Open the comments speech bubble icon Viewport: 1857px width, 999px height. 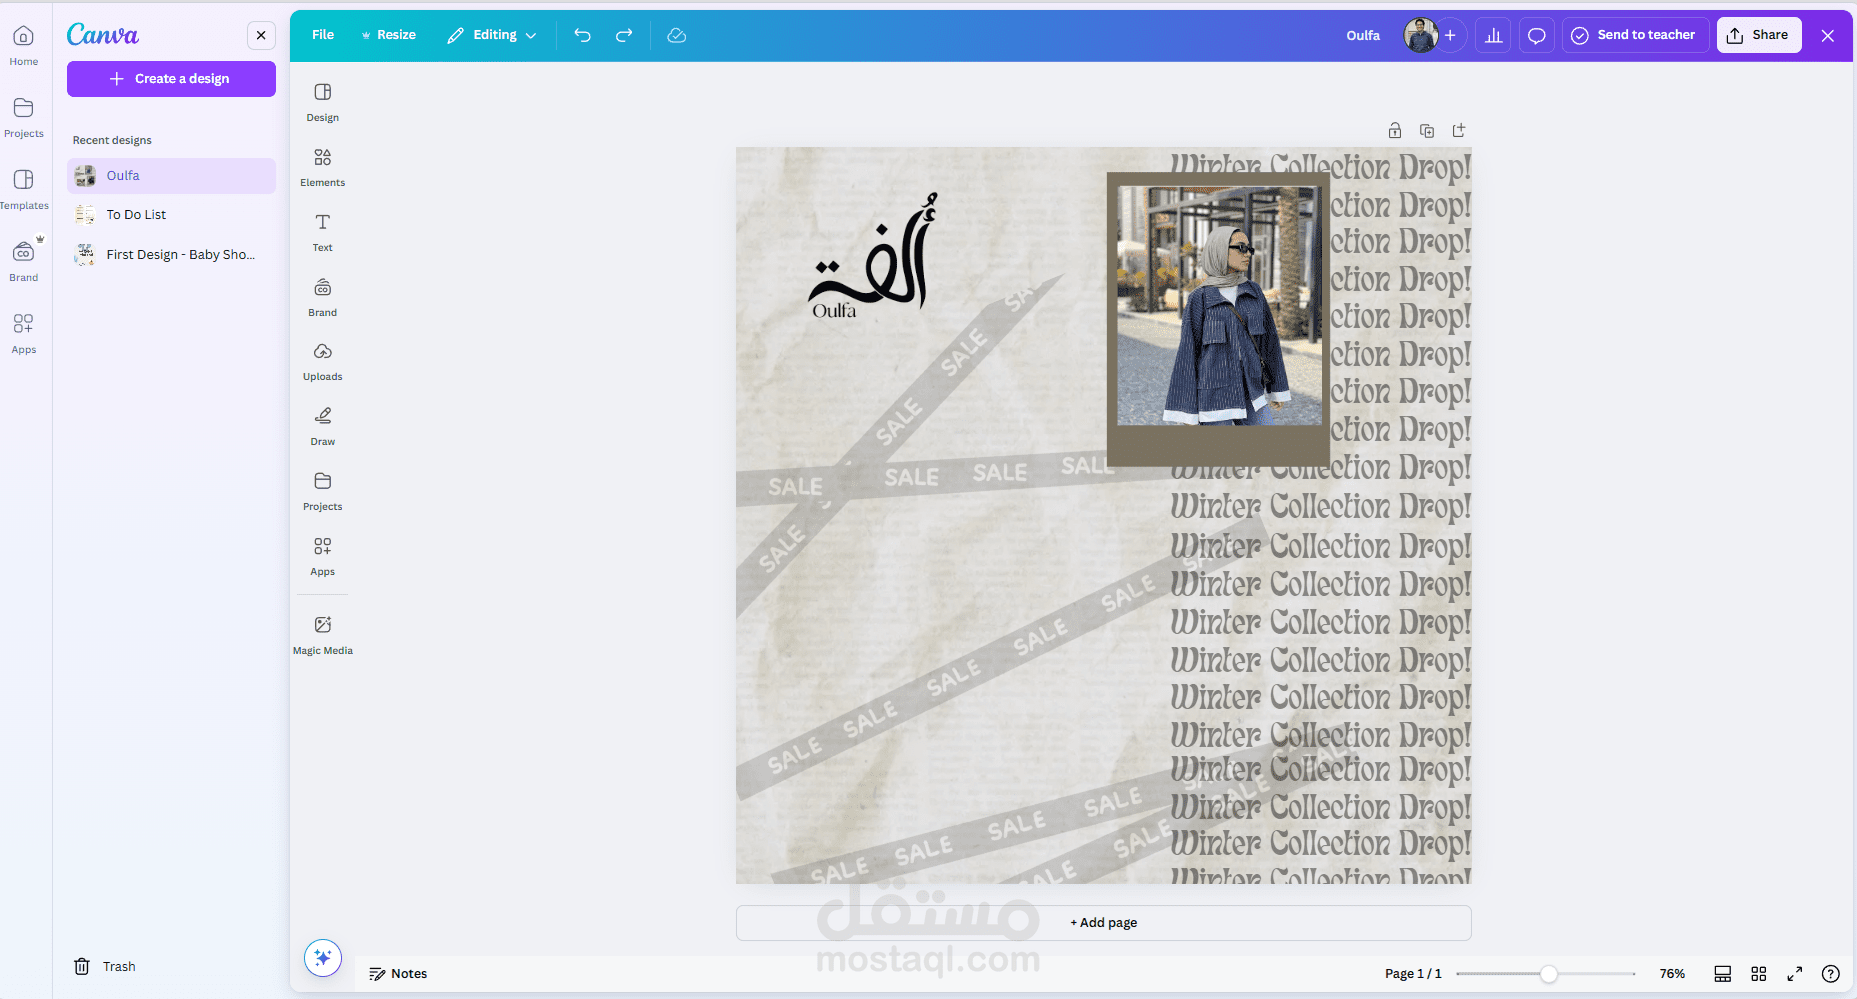click(x=1537, y=35)
